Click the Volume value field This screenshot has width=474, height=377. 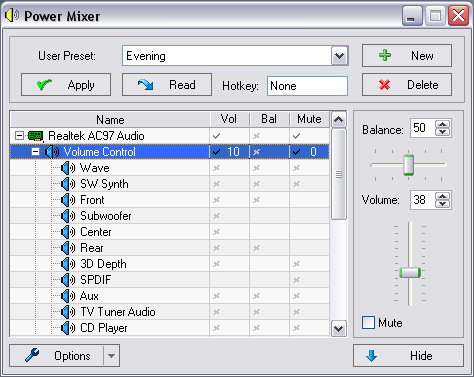[422, 200]
